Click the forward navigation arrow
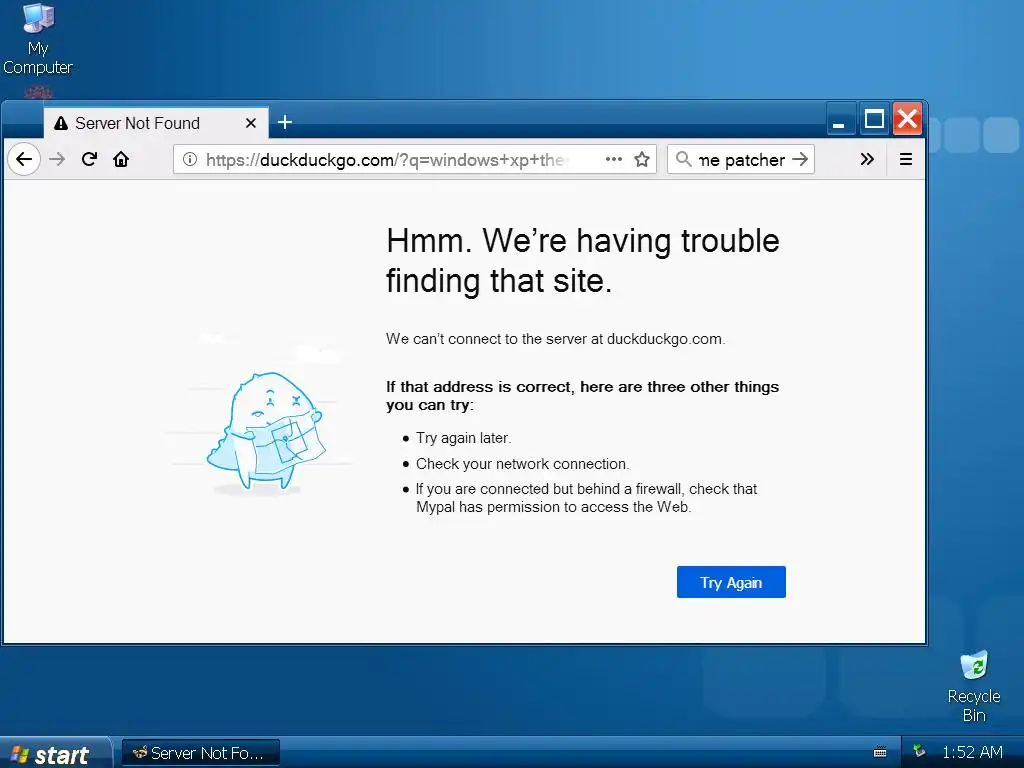 [x=57, y=159]
